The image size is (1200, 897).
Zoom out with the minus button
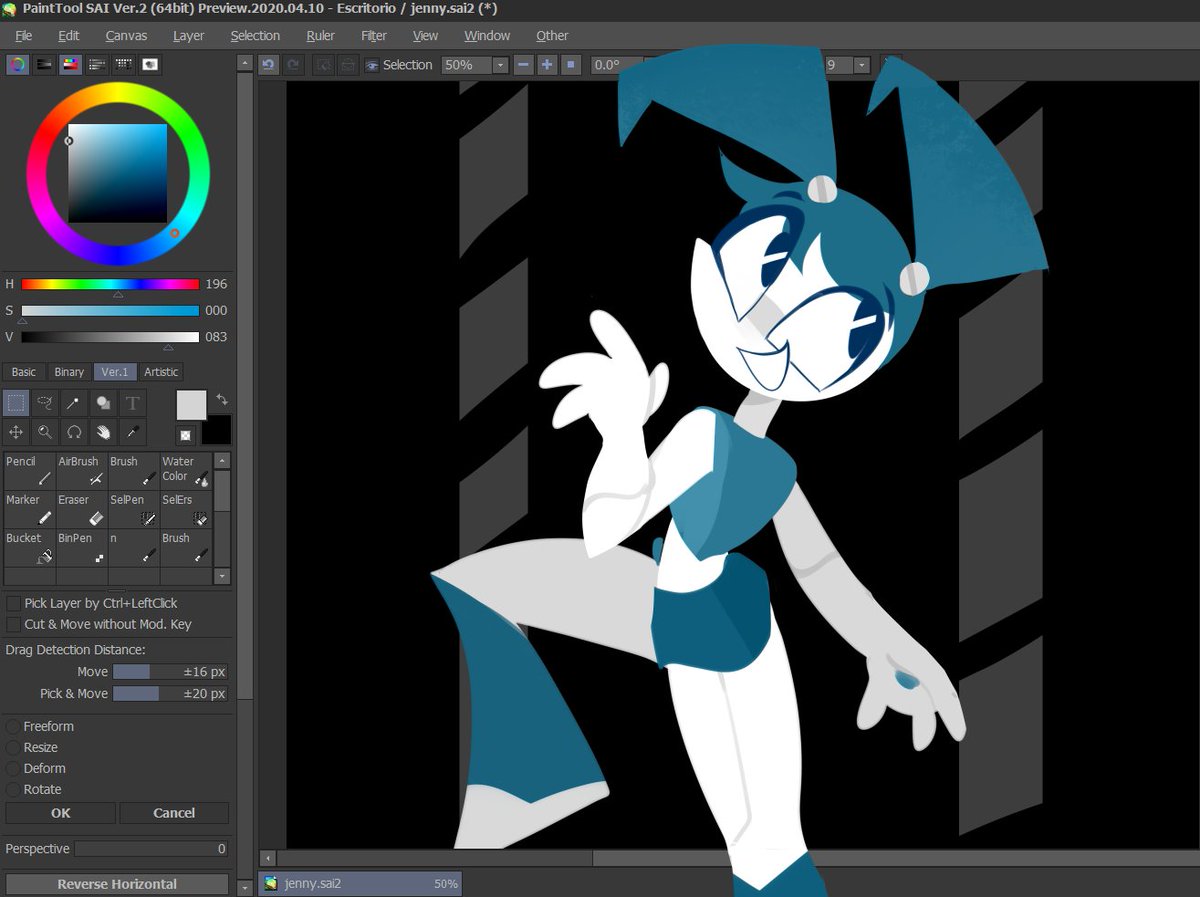(524, 65)
